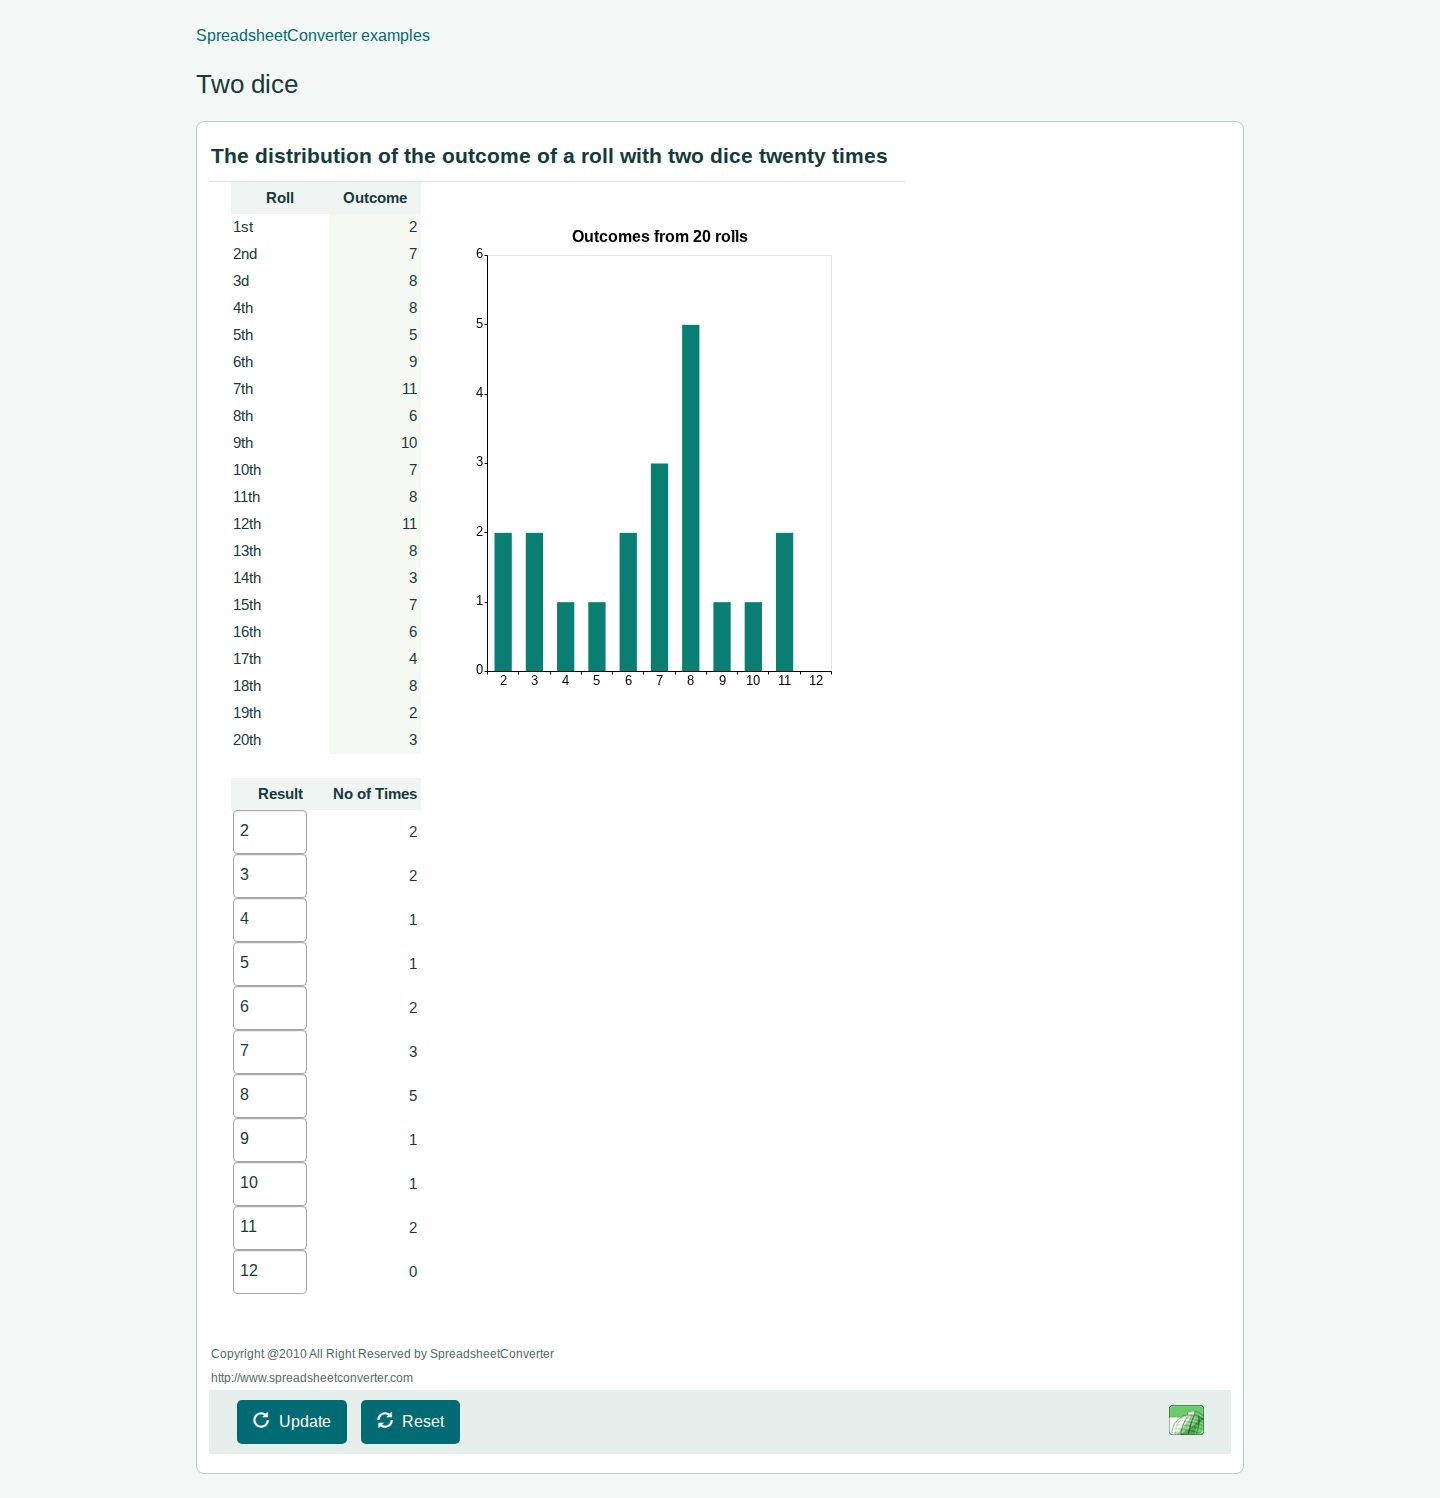The width and height of the screenshot is (1440, 1498).
Task: Focus the Result input containing 12
Action: (270, 1272)
